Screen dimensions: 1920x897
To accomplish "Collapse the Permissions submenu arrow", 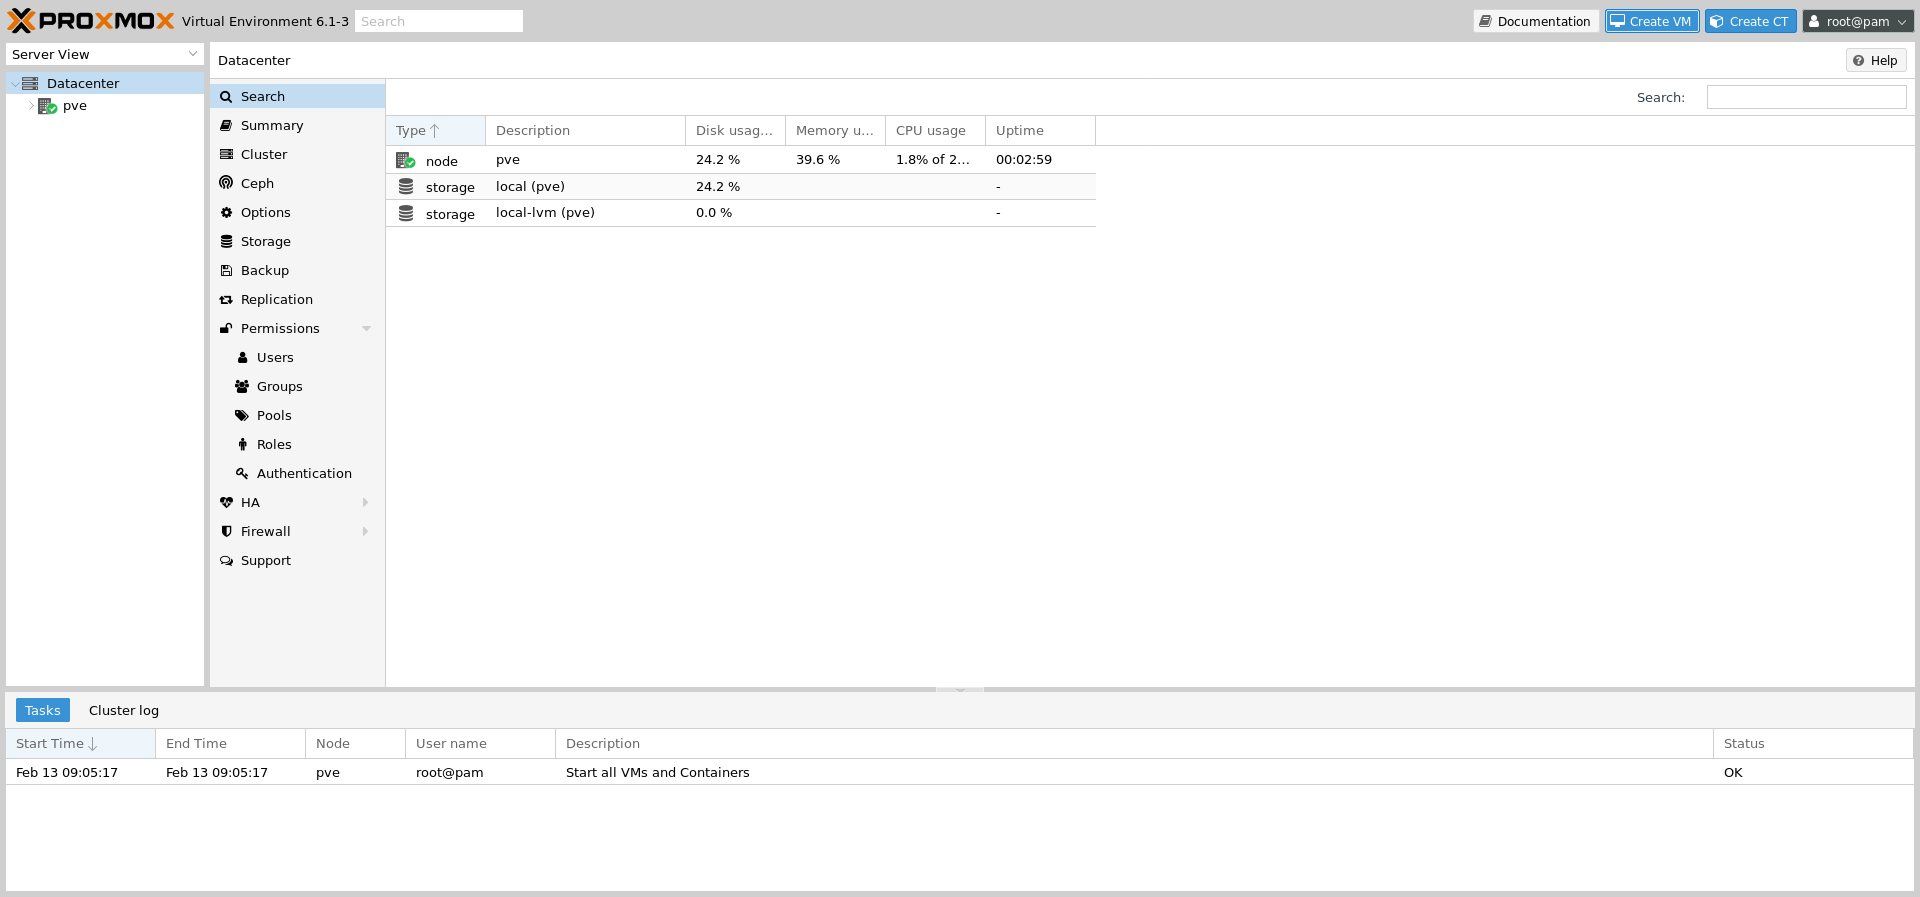I will coord(366,329).
